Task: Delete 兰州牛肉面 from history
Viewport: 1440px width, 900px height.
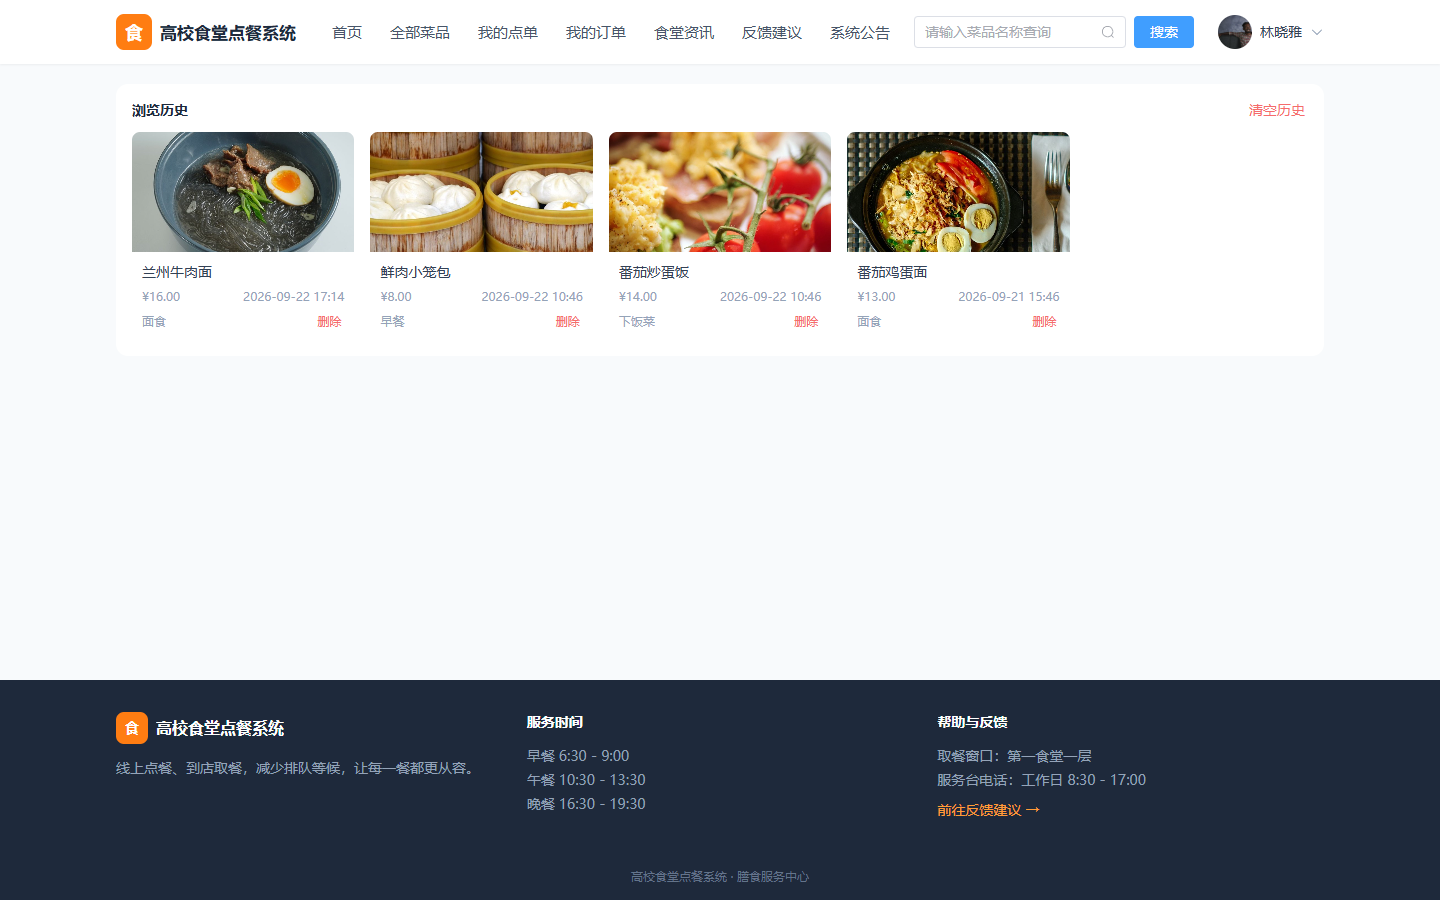Action: point(330,321)
